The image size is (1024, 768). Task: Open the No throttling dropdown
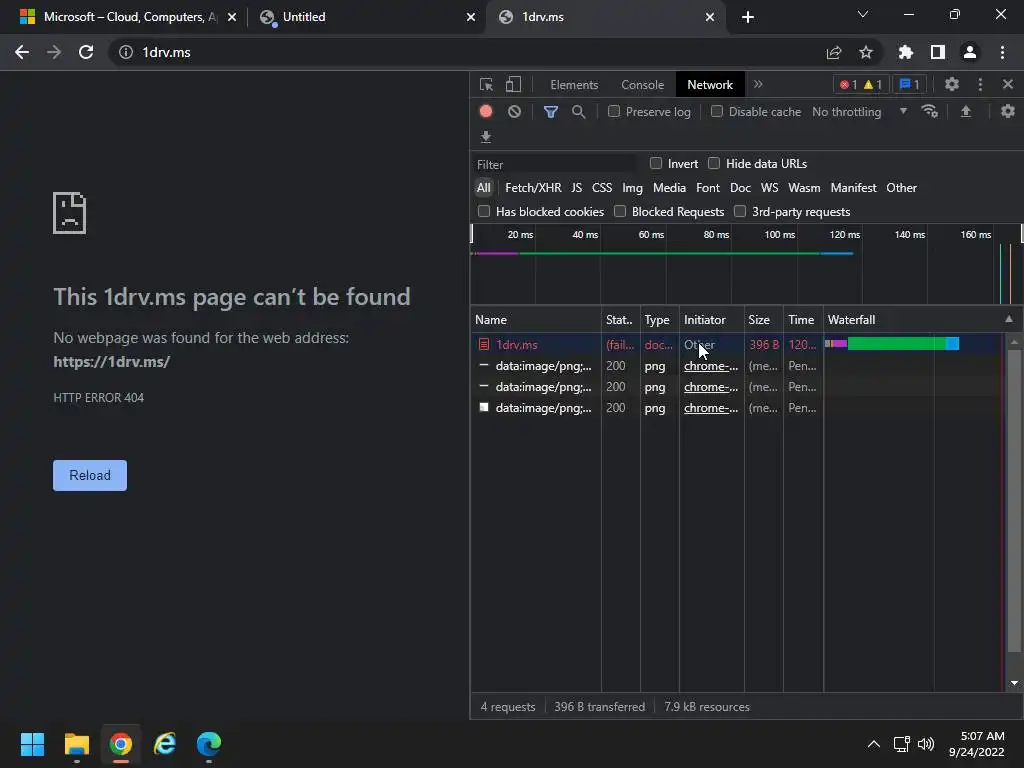pyautogui.click(x=859, y=112)
